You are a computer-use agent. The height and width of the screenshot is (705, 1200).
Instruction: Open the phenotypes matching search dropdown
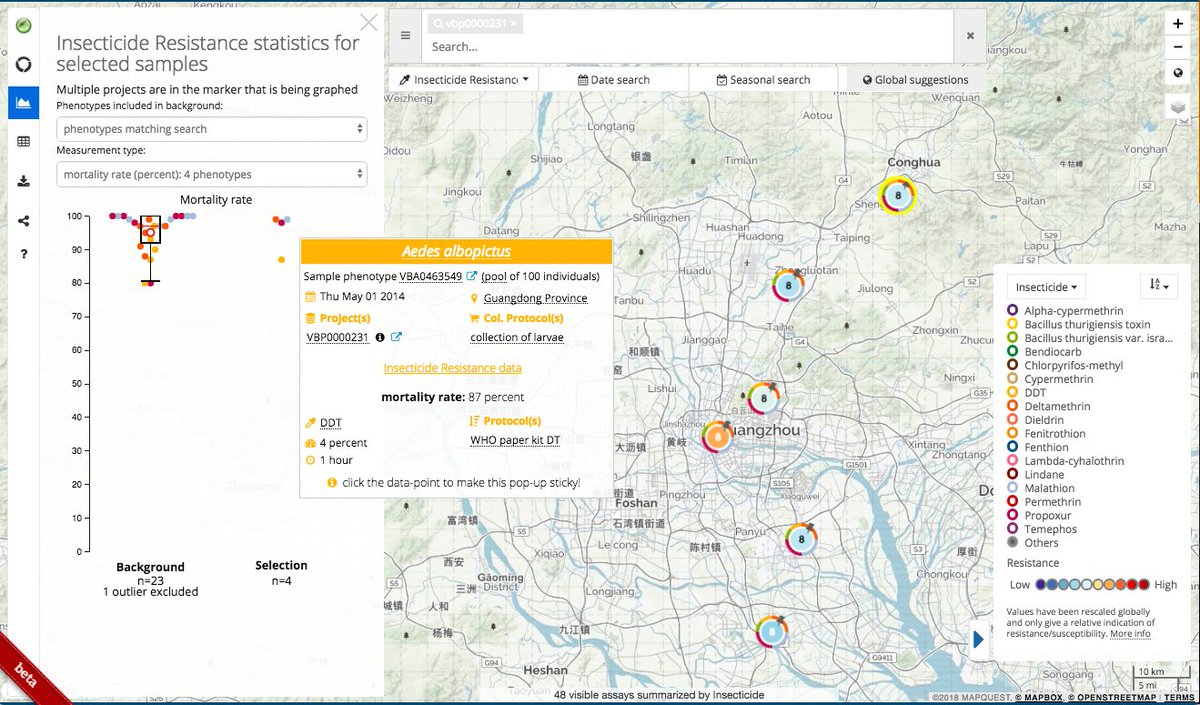(x=211, y=128)
